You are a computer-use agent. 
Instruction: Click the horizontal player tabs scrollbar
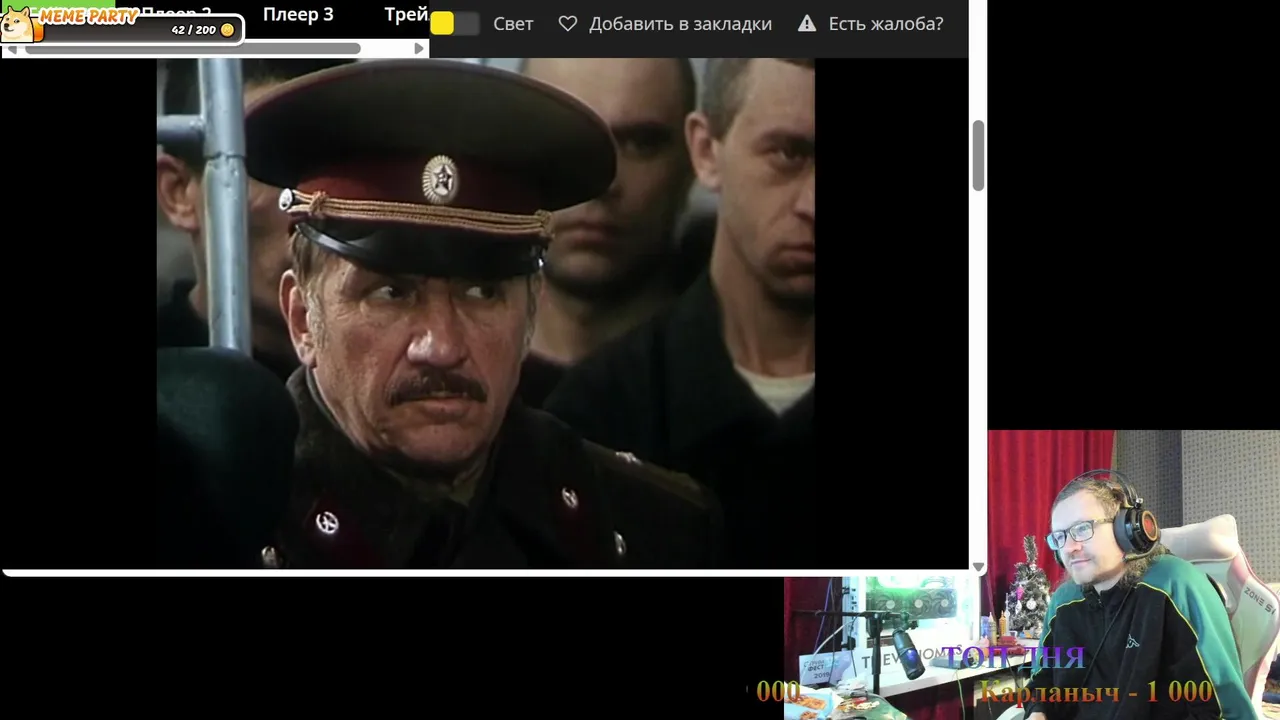[192, 48]
